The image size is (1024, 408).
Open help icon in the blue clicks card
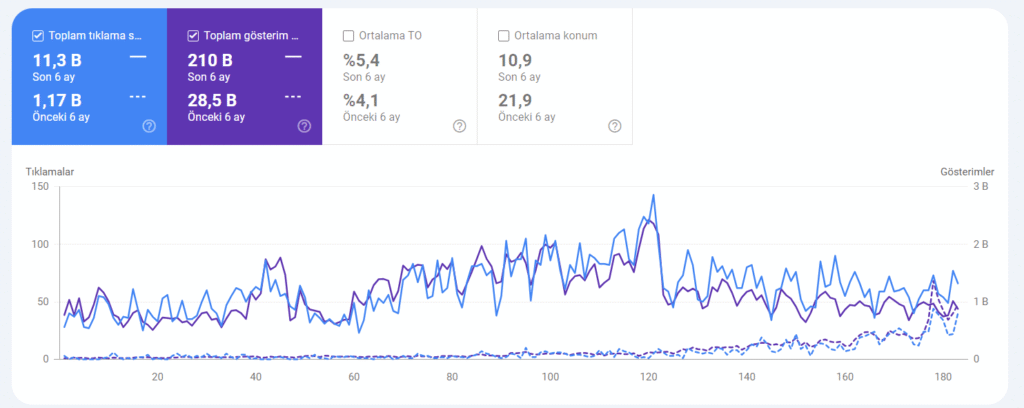click(x=149, y=126)
